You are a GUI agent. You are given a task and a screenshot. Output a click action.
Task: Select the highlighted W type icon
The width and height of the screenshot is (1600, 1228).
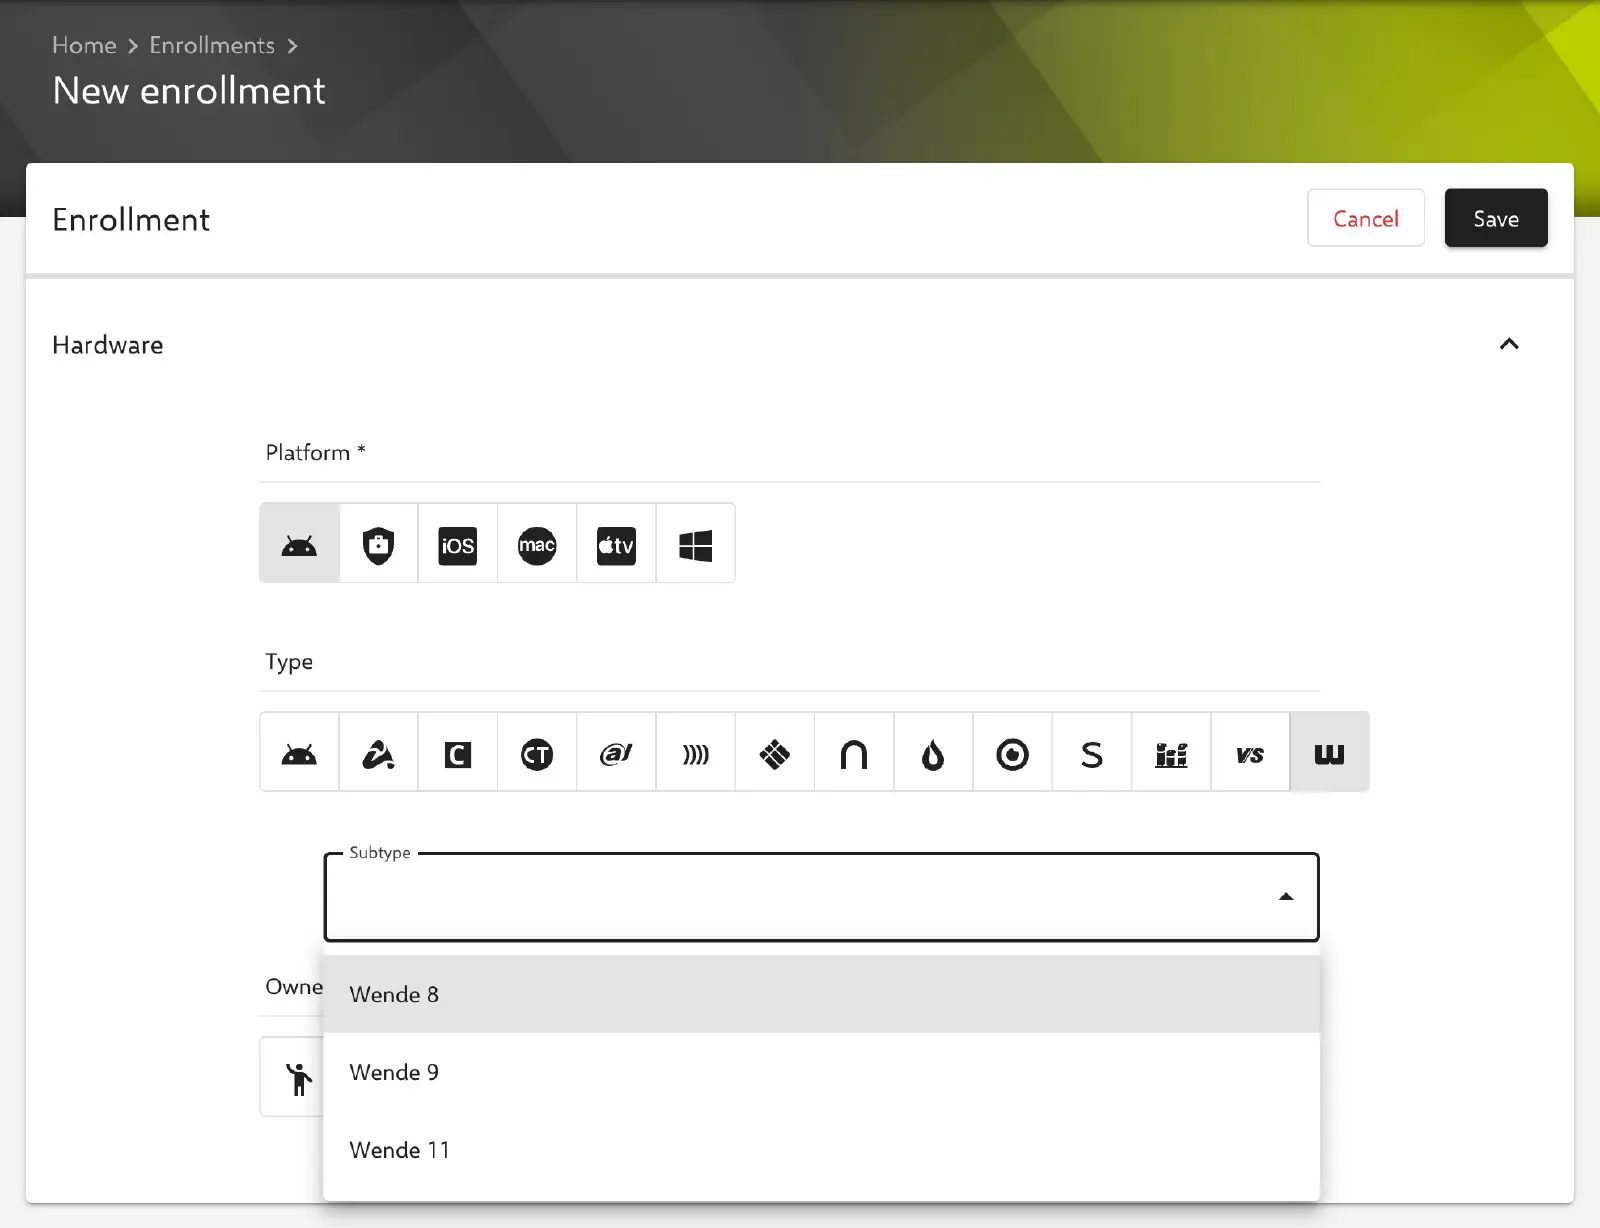click(x=1330, y=752)
